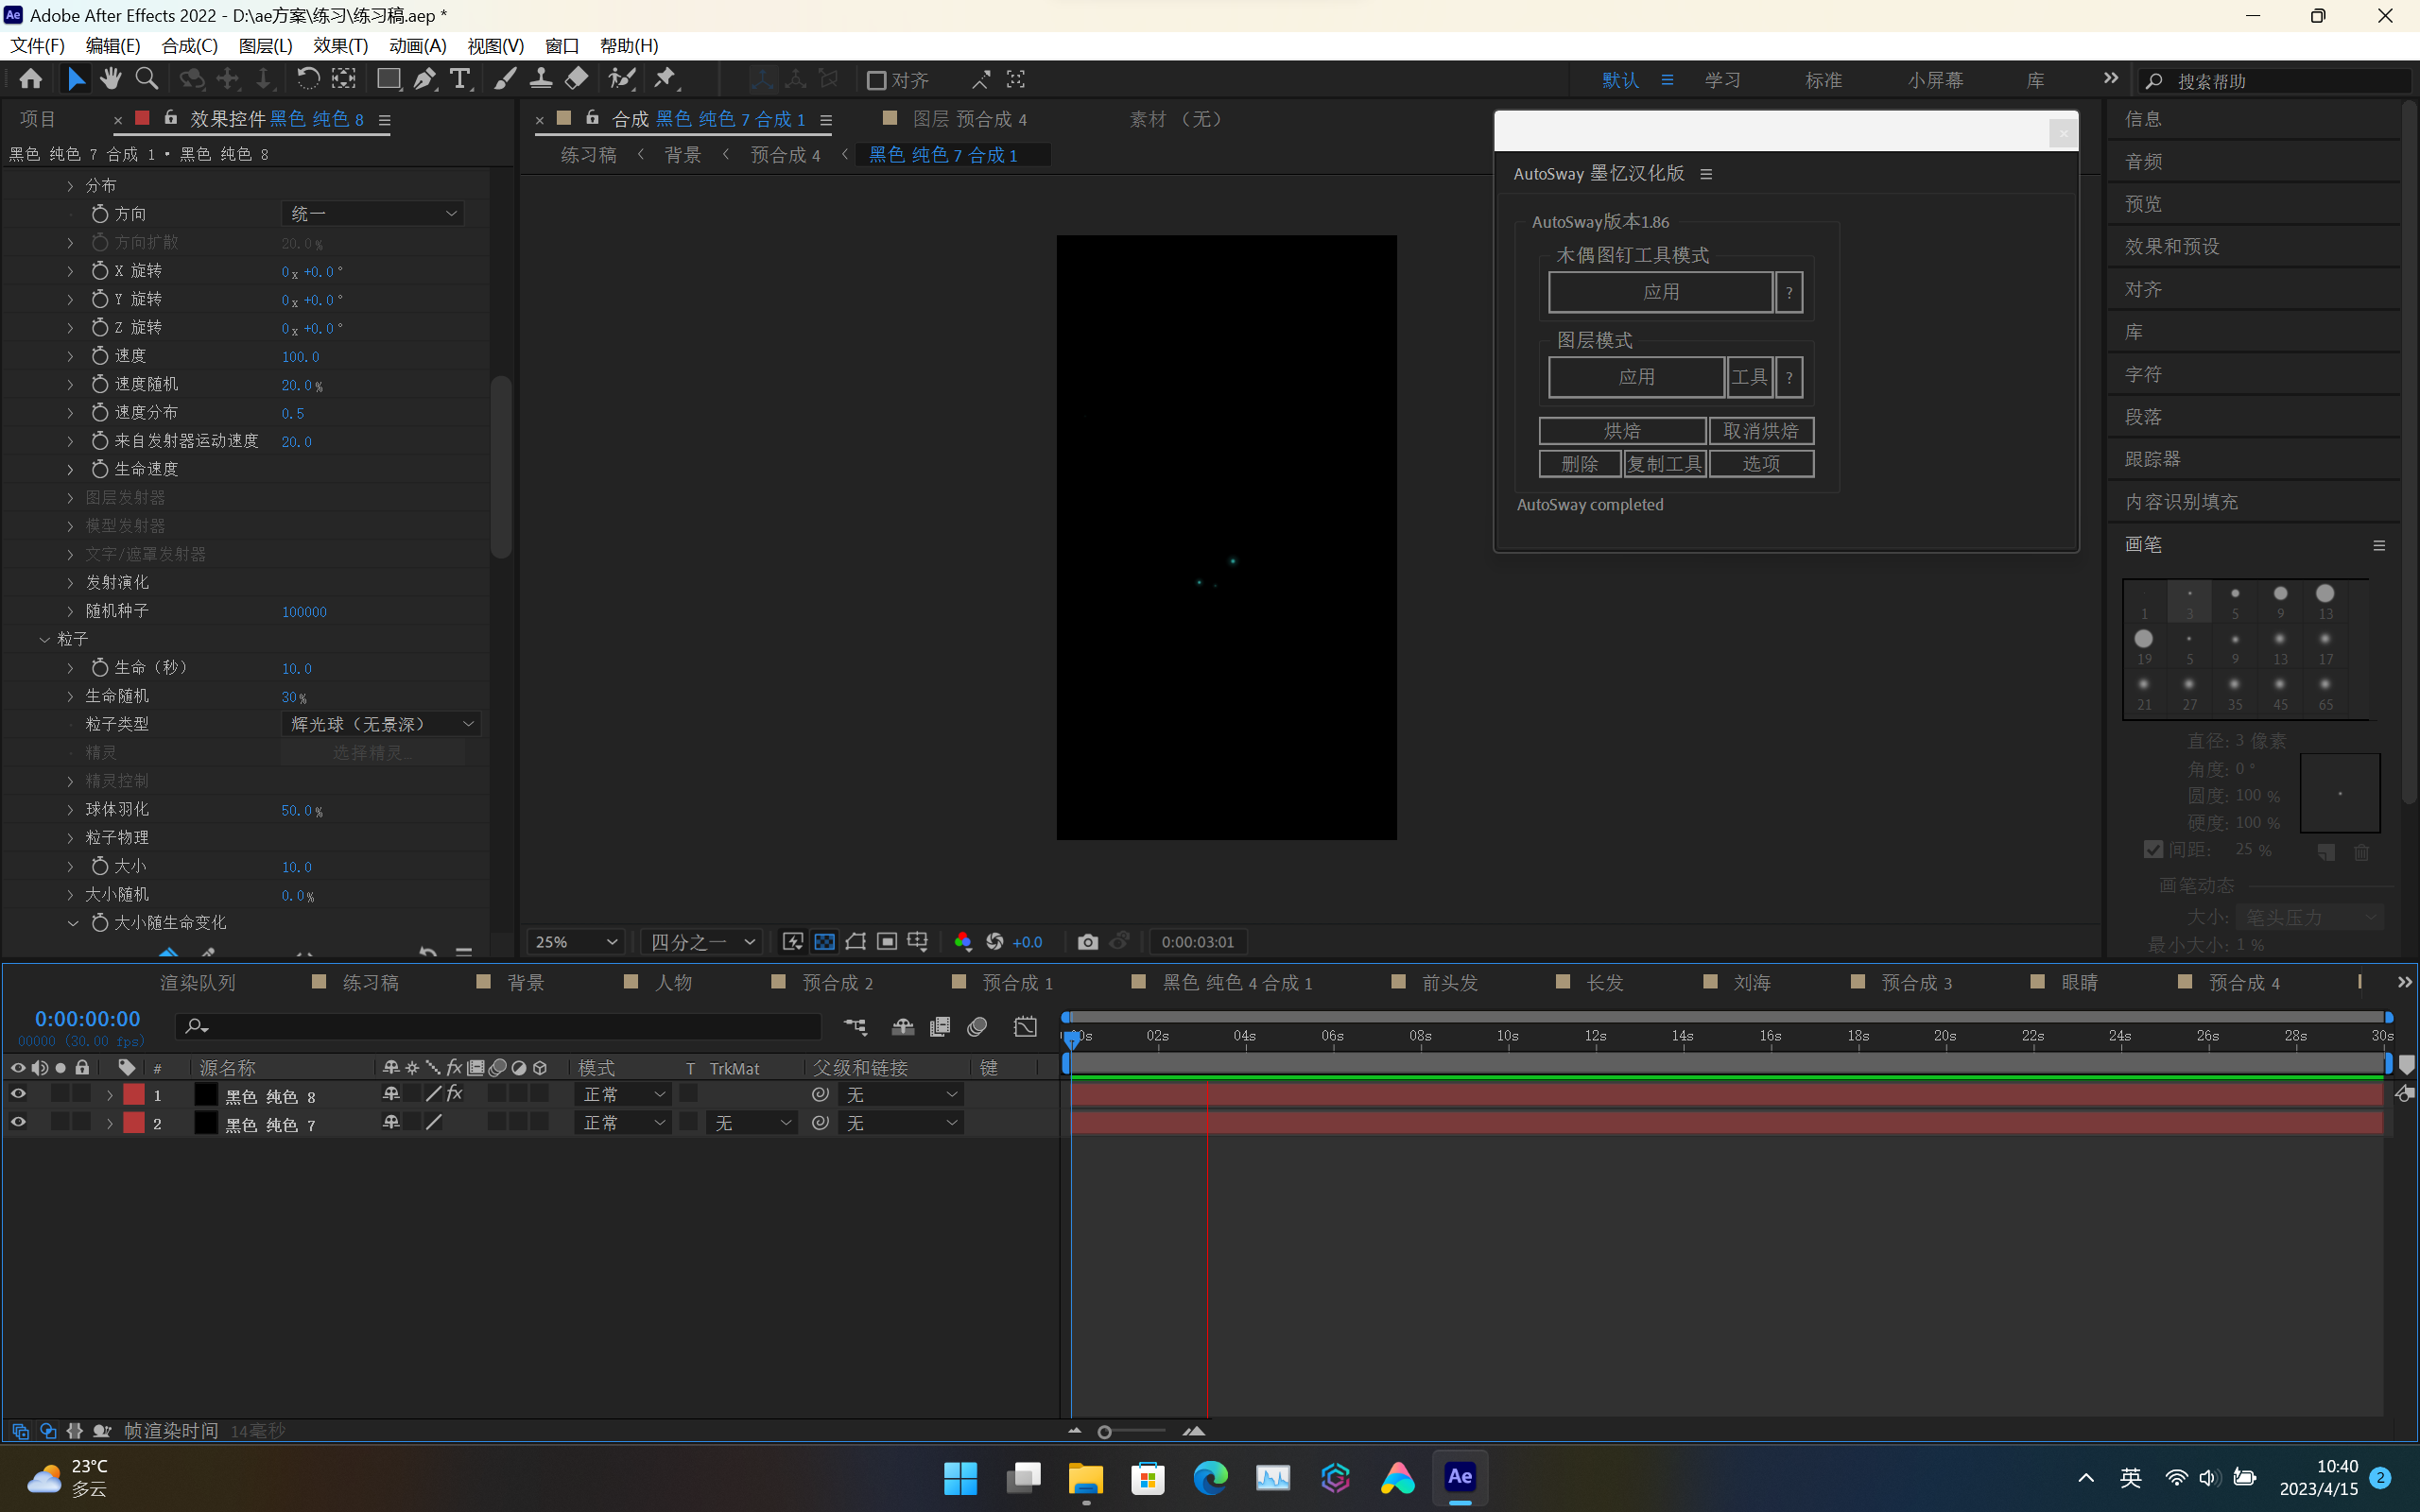Click the 选项 button in AutoSway
2420x1512 pixels.
(1761, 464)
